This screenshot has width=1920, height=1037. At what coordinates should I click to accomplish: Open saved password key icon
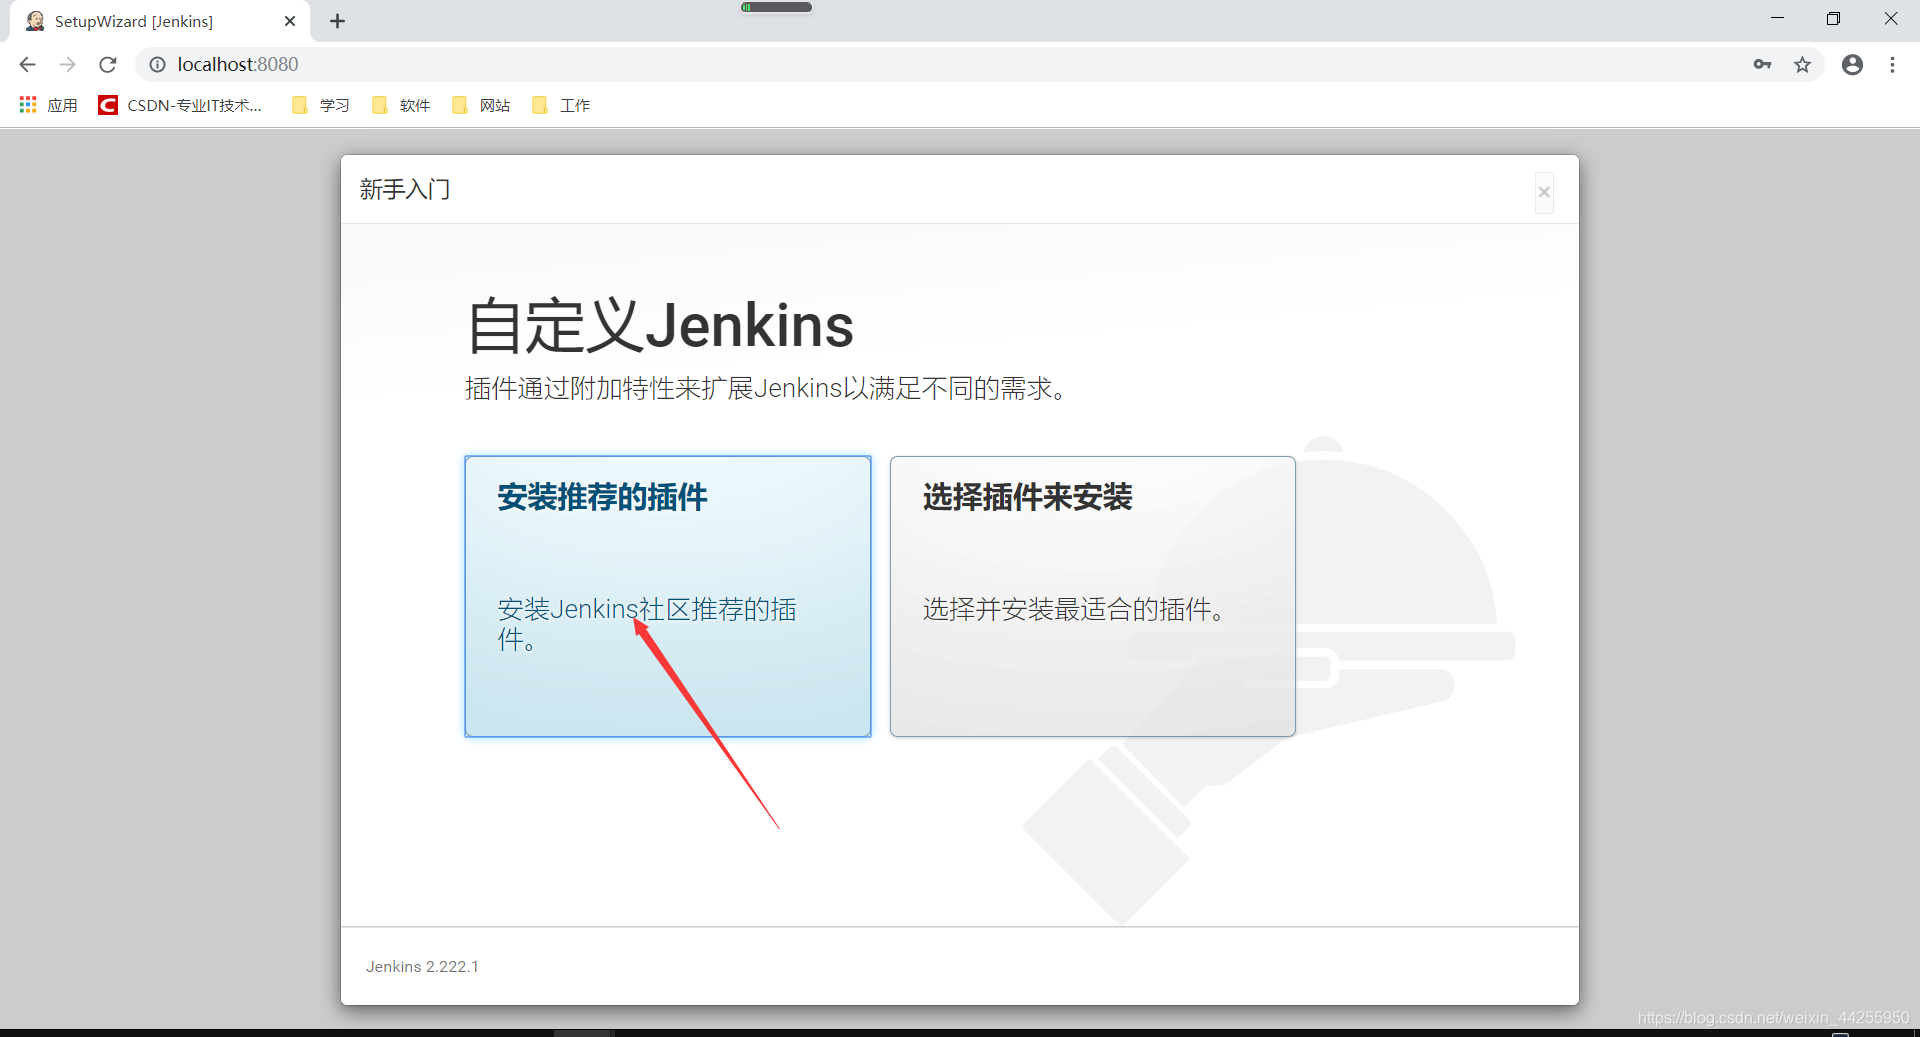click(x=1762, y=65)
